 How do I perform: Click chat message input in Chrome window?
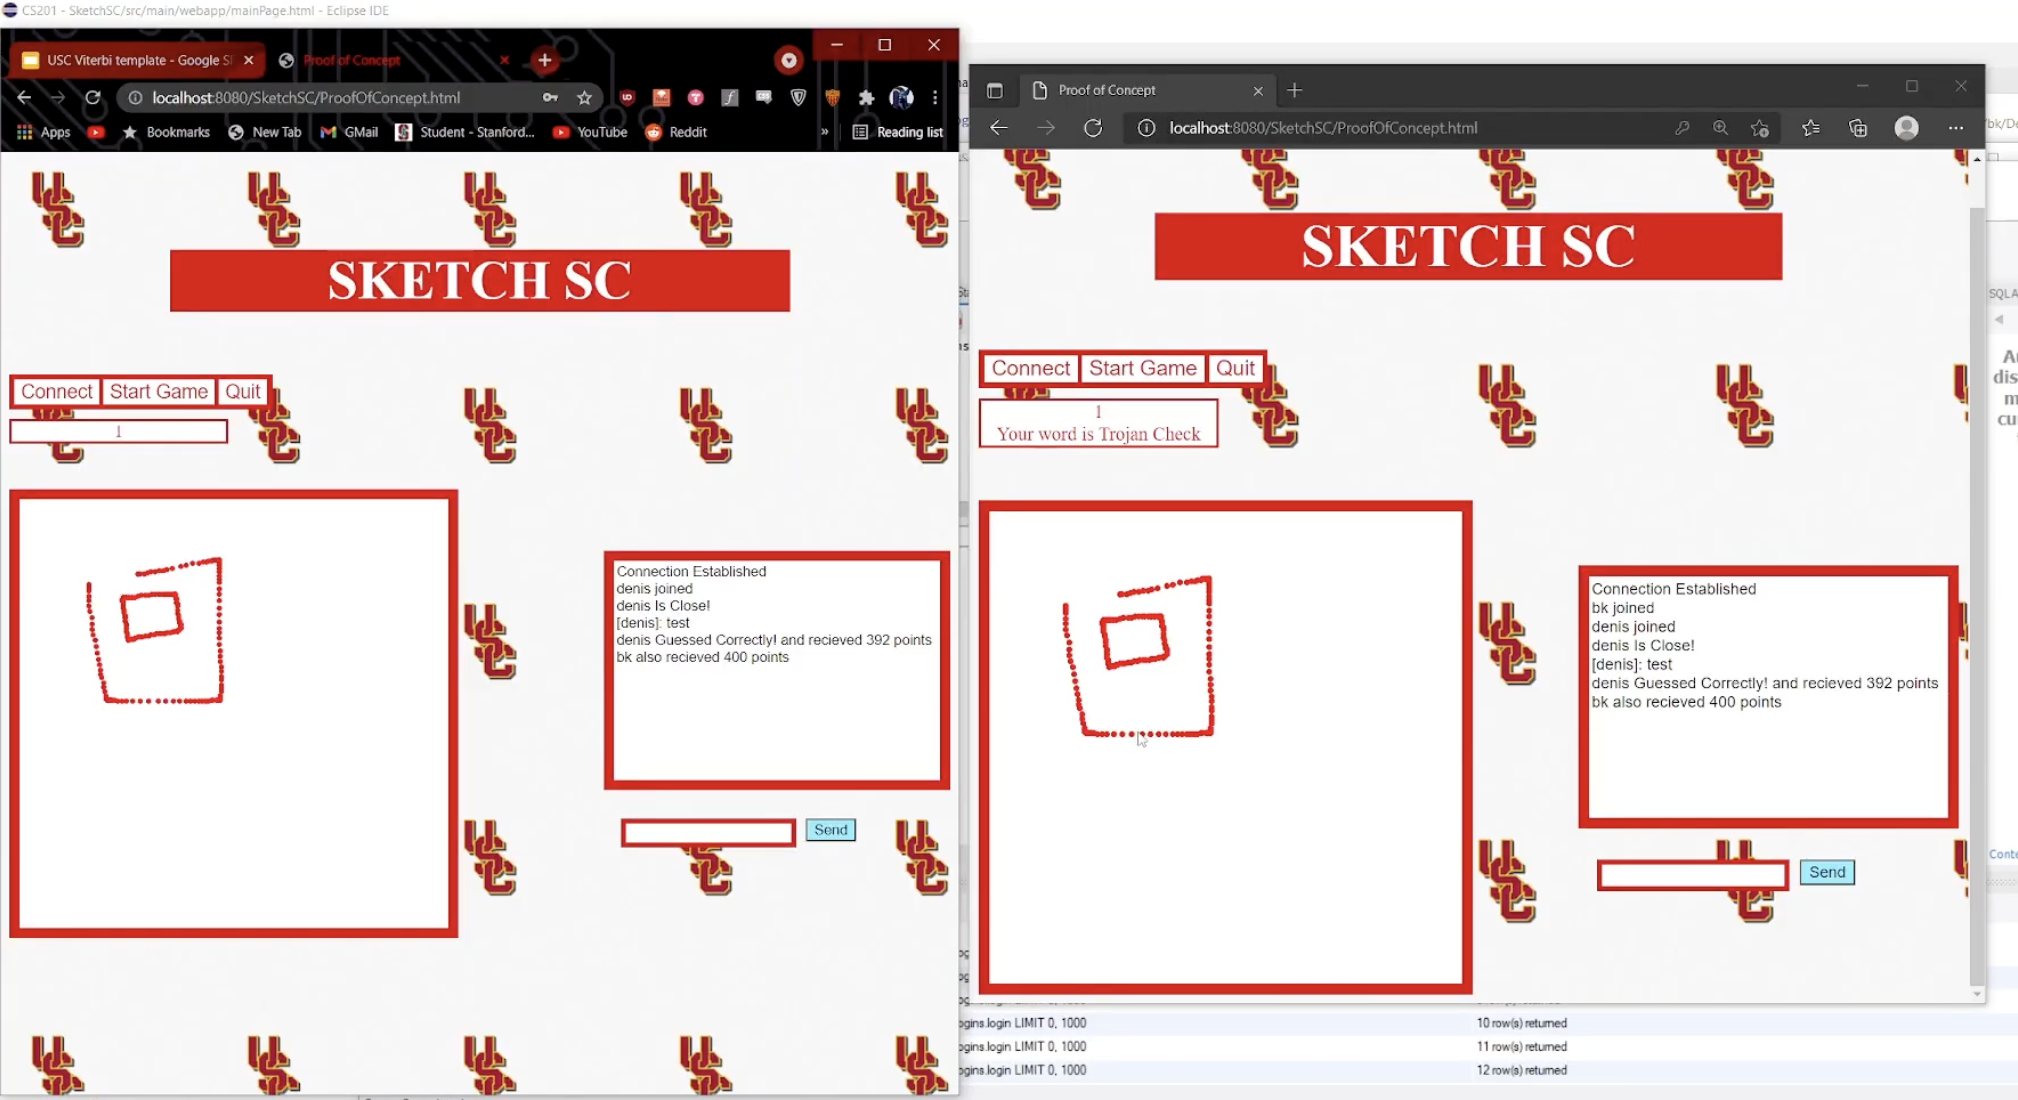click(708, 832)
